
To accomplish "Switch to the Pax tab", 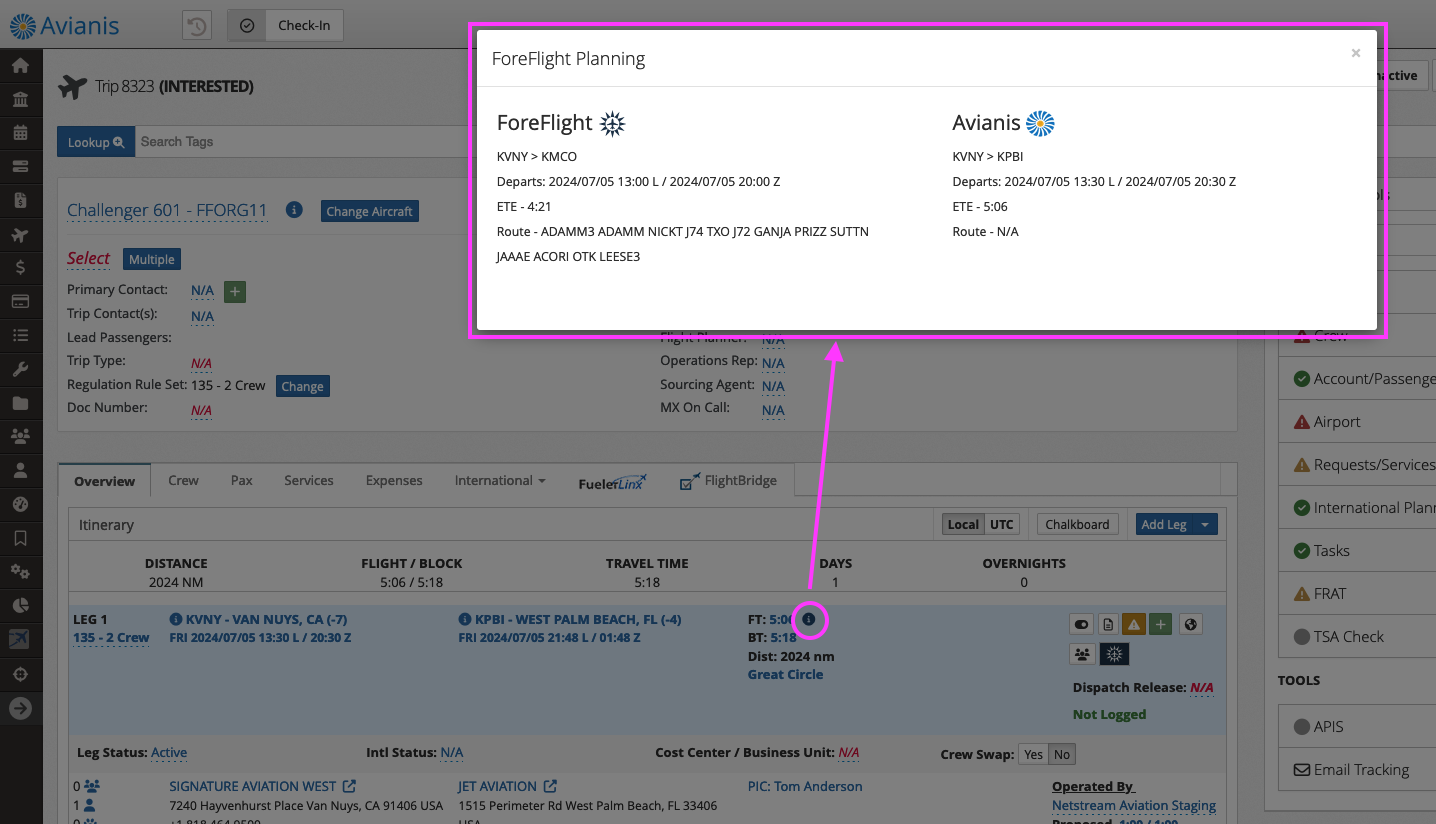I will [x=241, y=480].
